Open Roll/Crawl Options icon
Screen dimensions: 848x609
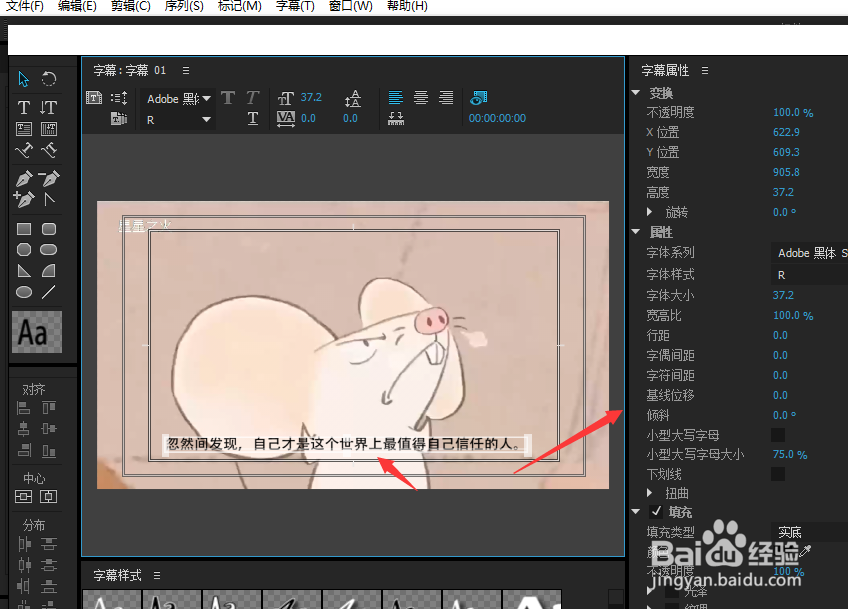[x=119, y=98]
